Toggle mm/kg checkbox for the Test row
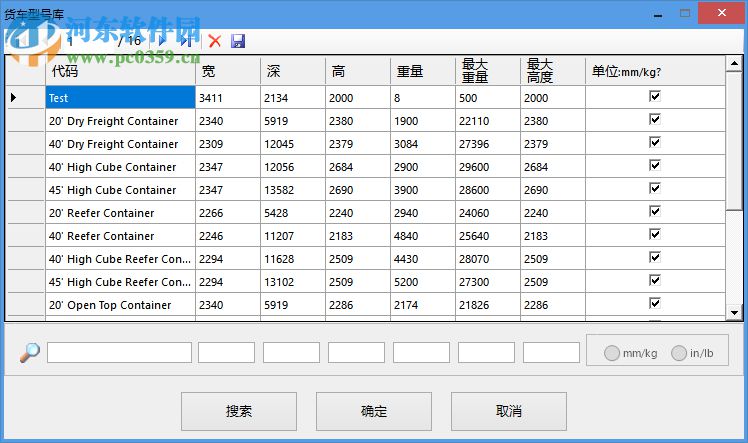The width and height of the screenshot is (748, 443). pyautogui.click(x=655, y=96)
